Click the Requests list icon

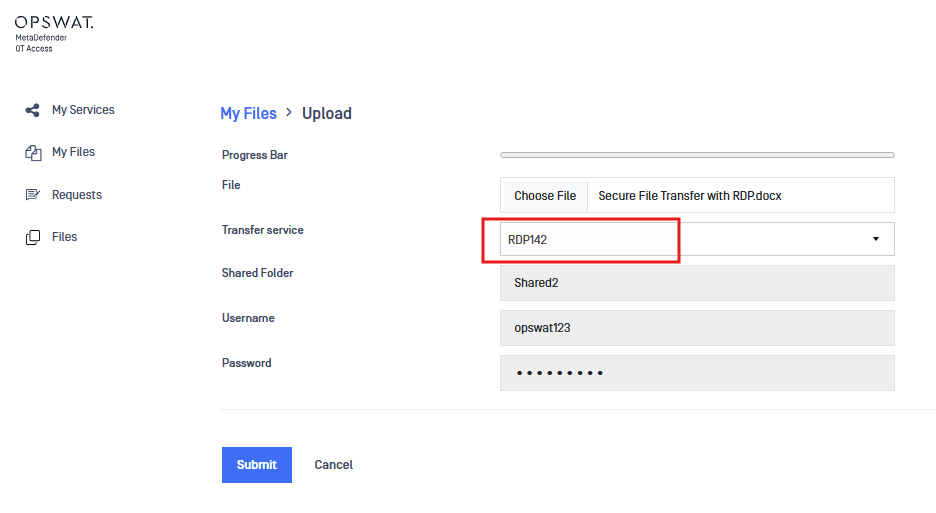click(32, 195)
